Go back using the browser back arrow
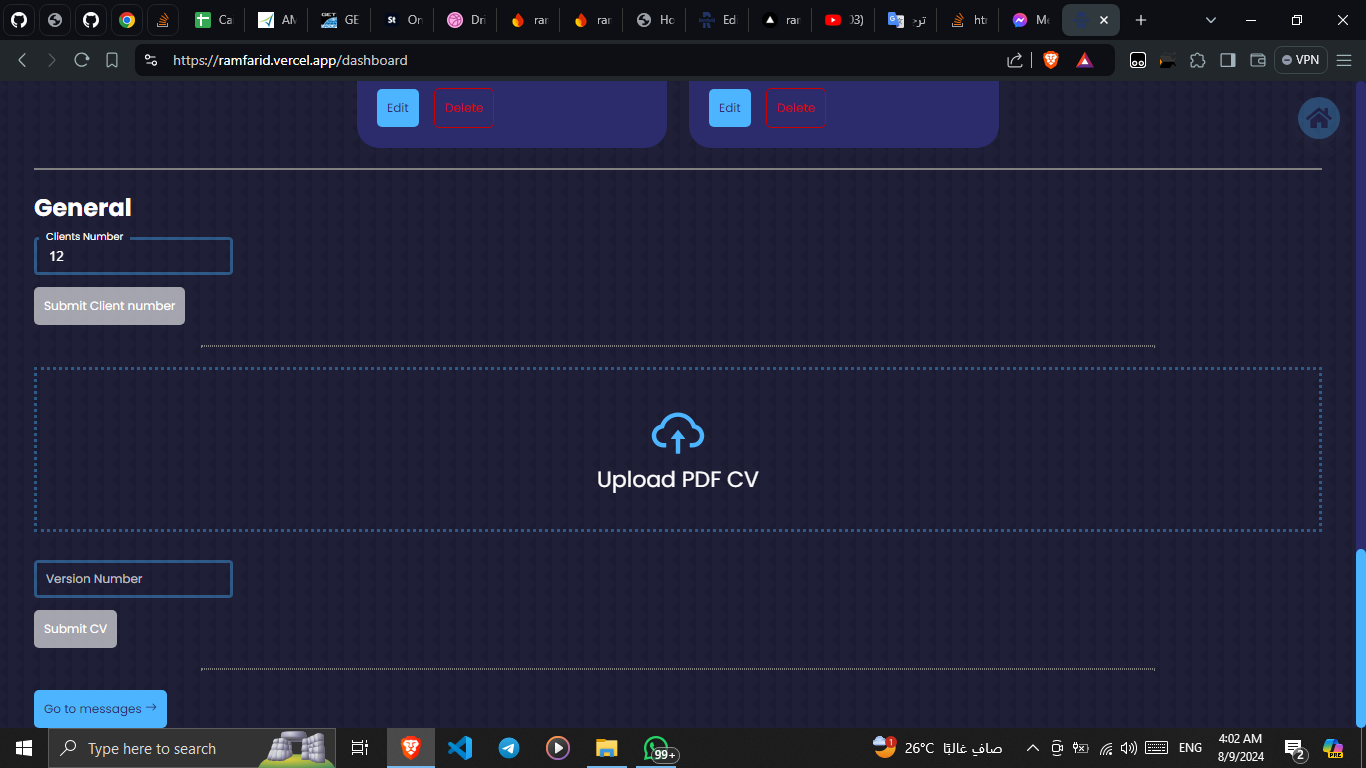 coord(22,60)
